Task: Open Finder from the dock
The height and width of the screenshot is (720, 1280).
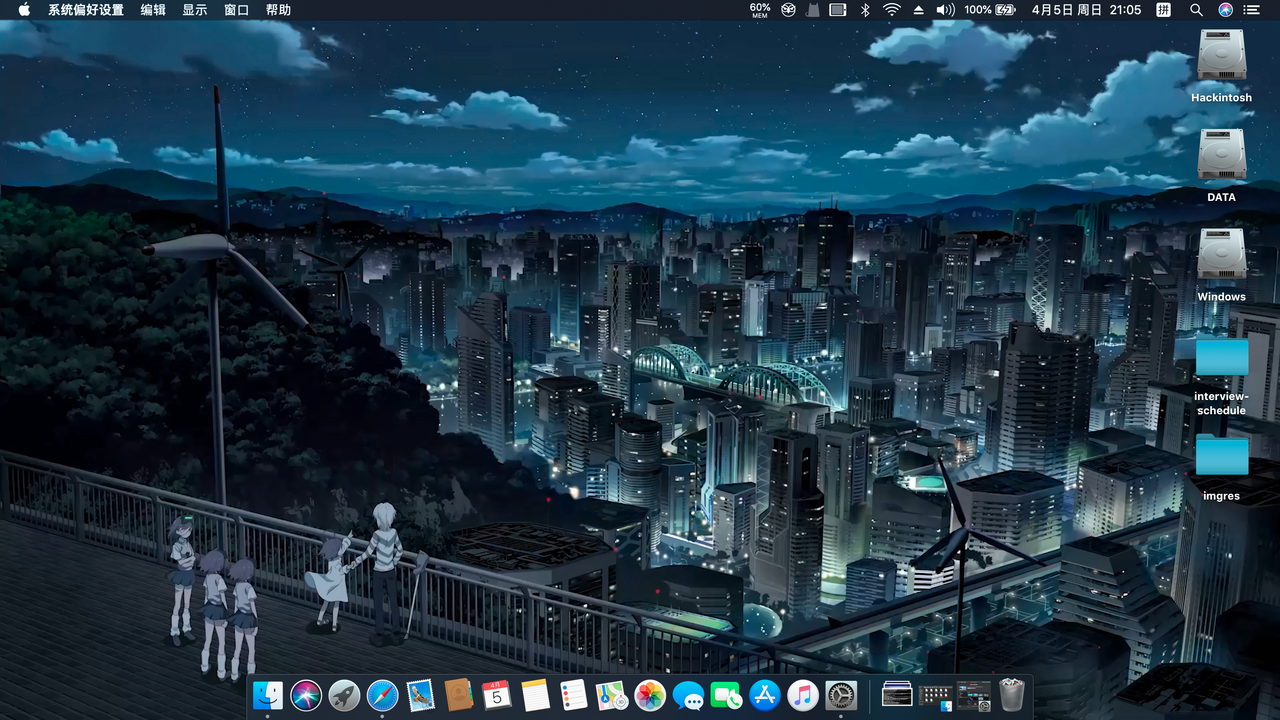Action: point(268,695)
